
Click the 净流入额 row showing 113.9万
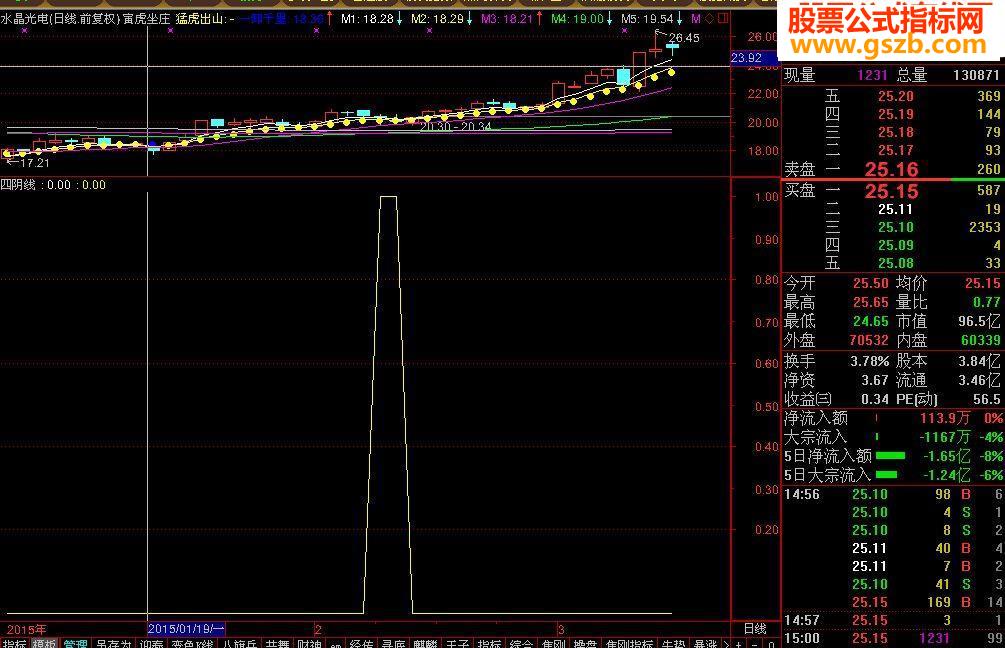point(893,419)
